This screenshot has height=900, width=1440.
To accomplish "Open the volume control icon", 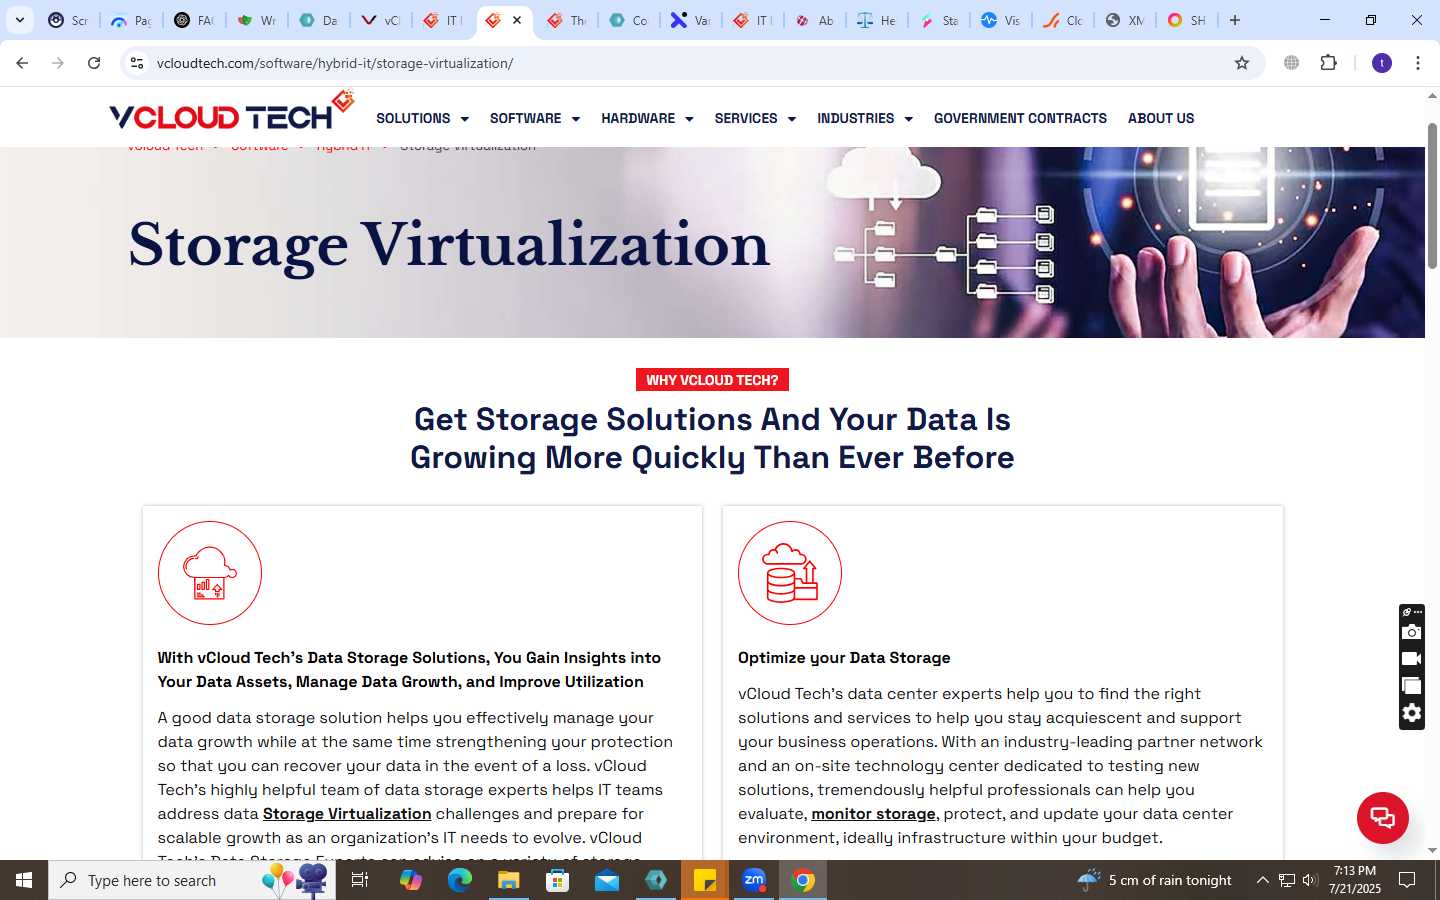I will point(1310,880).
